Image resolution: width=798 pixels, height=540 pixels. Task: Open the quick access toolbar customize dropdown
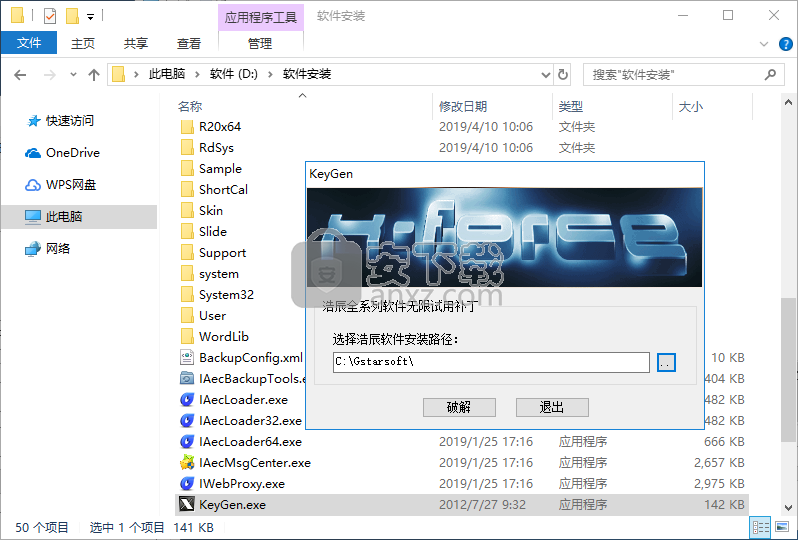click(90, 17)
